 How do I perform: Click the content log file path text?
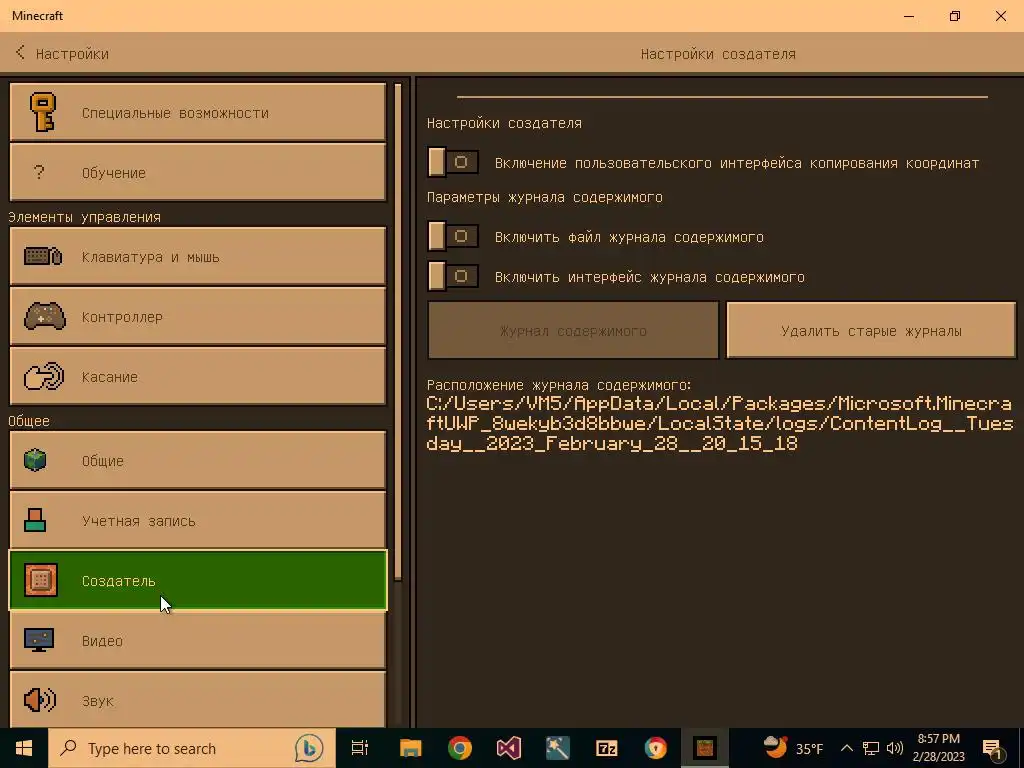[720, 423]
